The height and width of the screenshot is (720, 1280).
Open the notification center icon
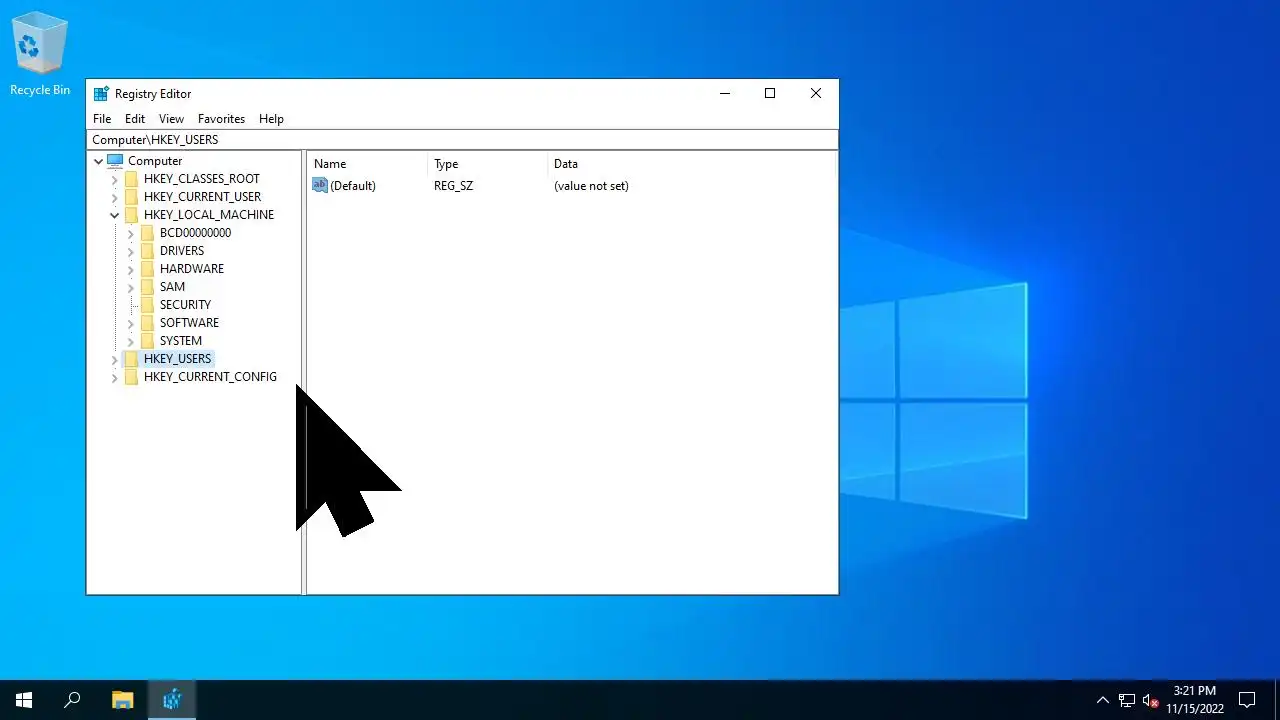1247,700
